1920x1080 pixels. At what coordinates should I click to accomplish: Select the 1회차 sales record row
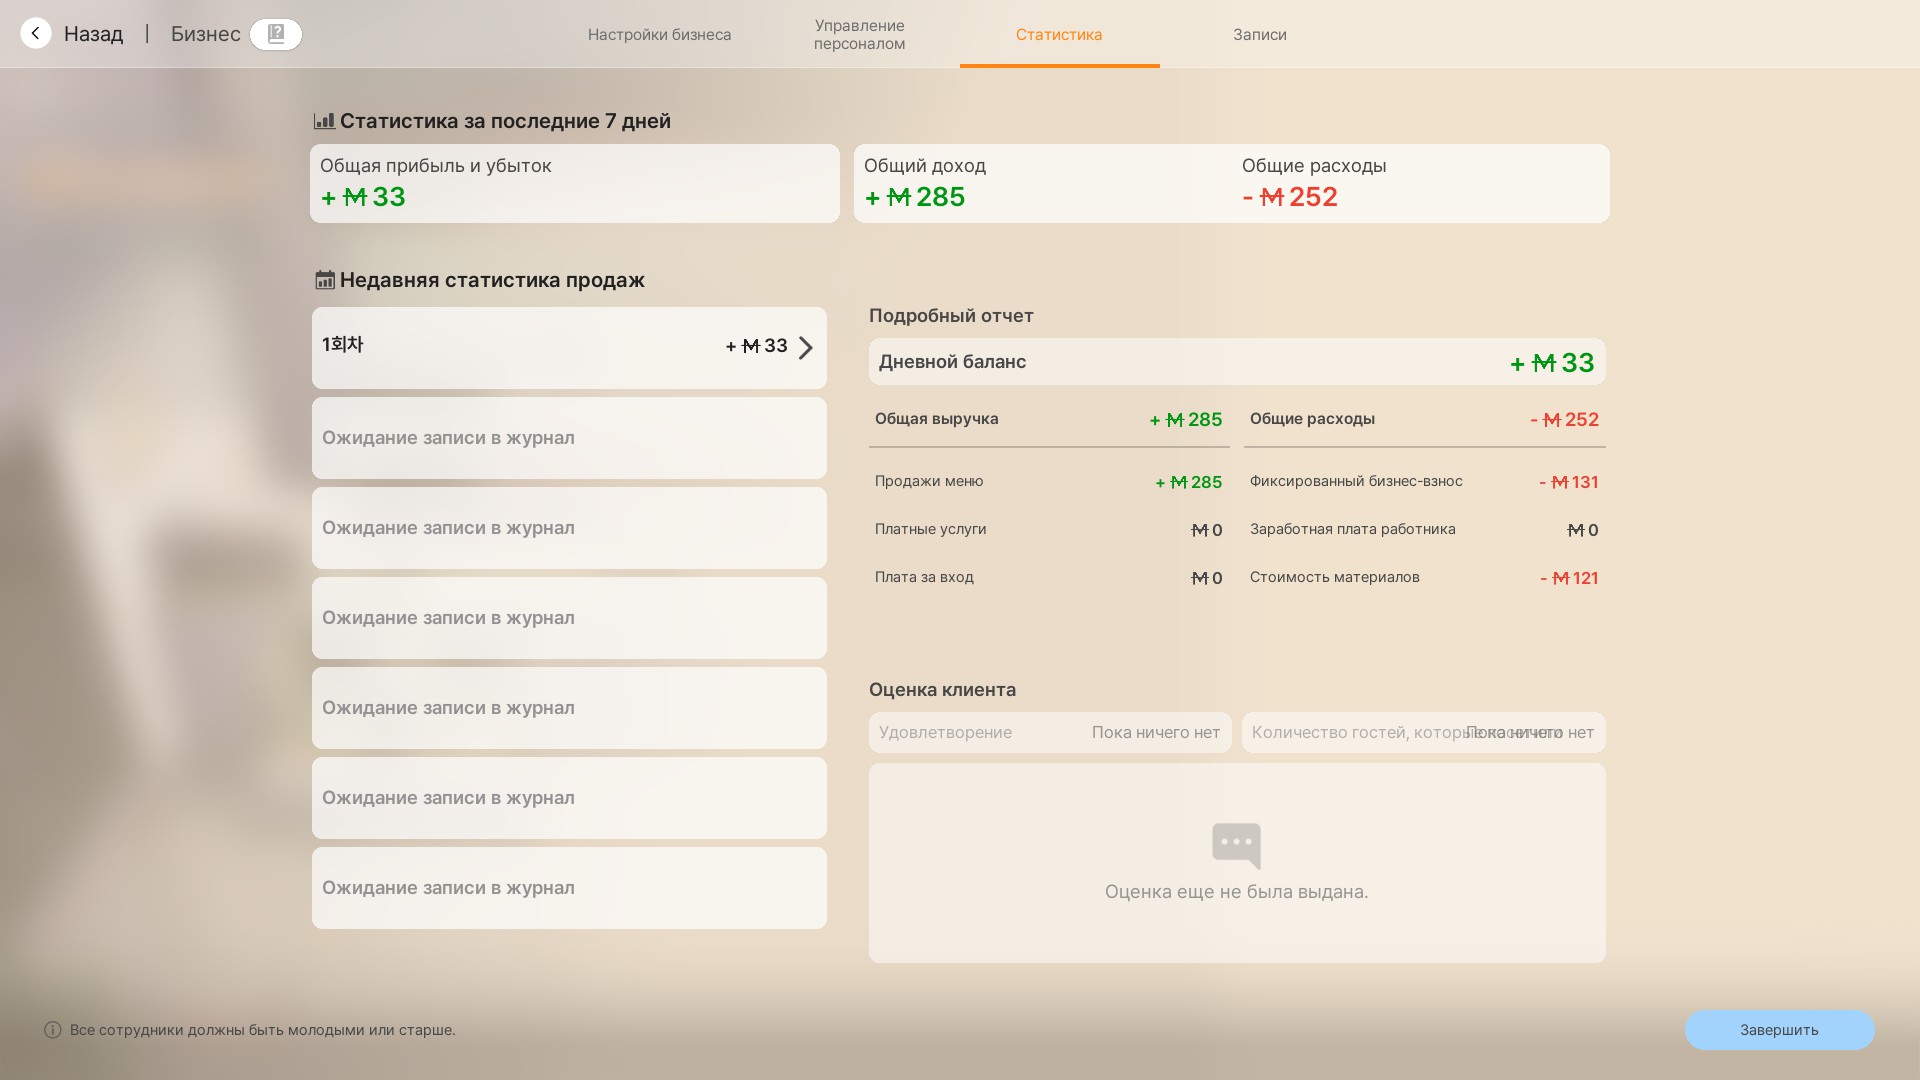(x=520, y=348)
